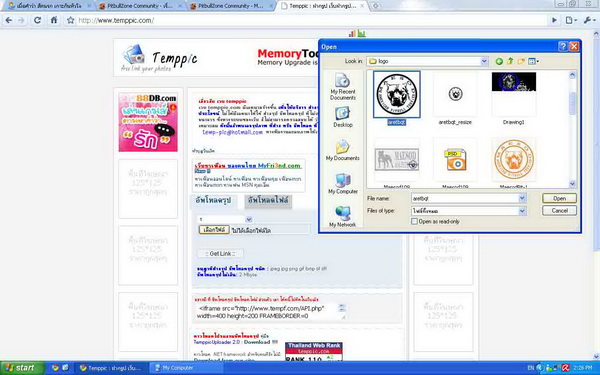600x375 pixels.
Task: Expand the Files of type dropdown
Action: coord(522,211)
